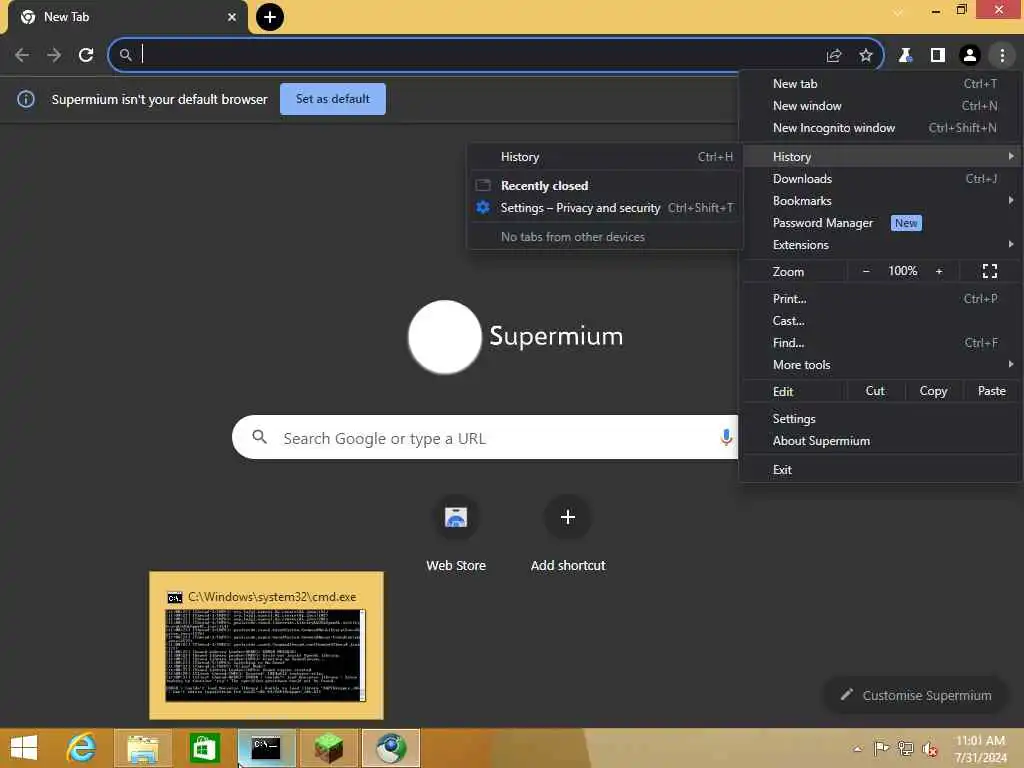Click Customise Supermium button
The width and height of the screenshot is (1024, 768).
[x=916, y=696]
